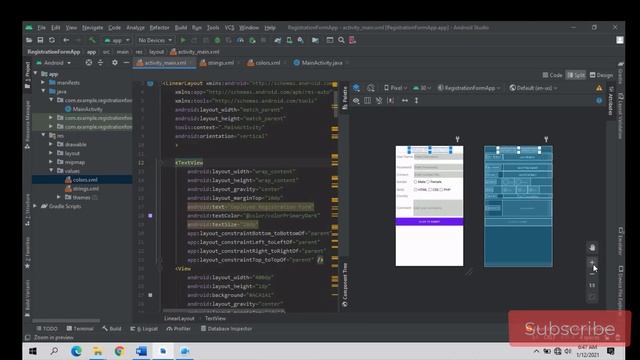Click the Back navigation arrow

pyautogui.click(x=66, y=40)
